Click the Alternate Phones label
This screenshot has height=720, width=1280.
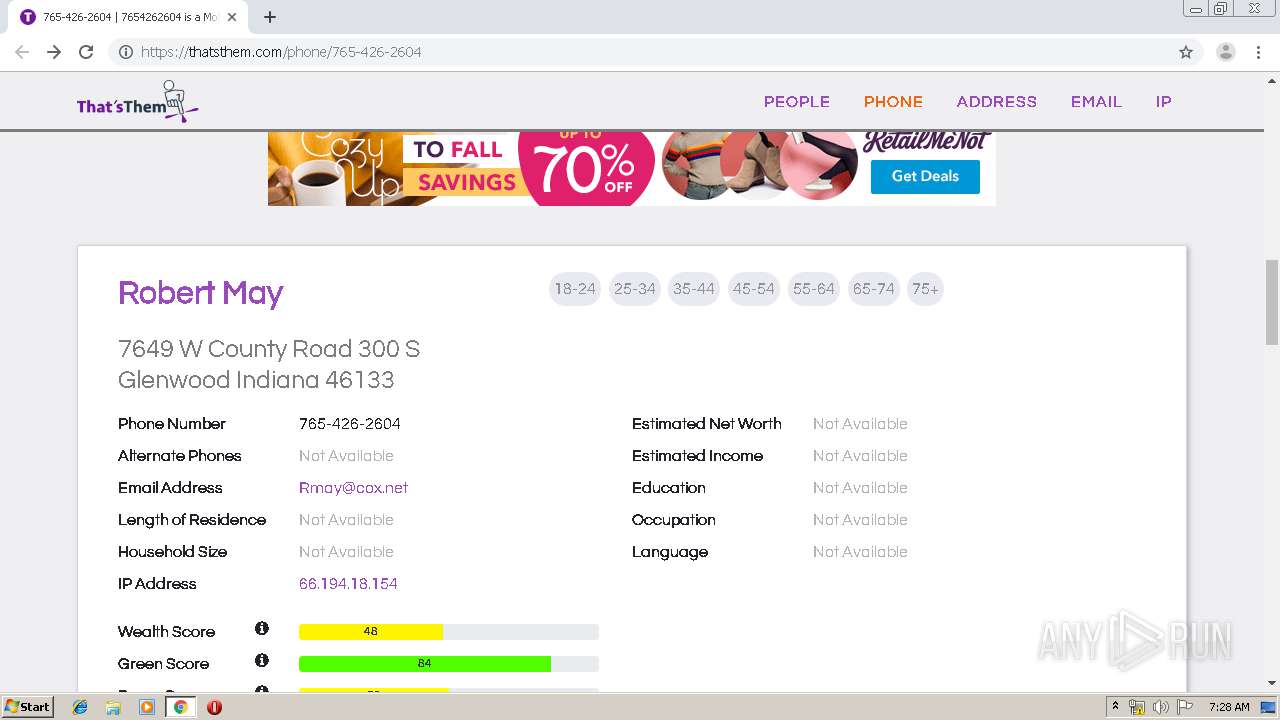pos(180,456)
